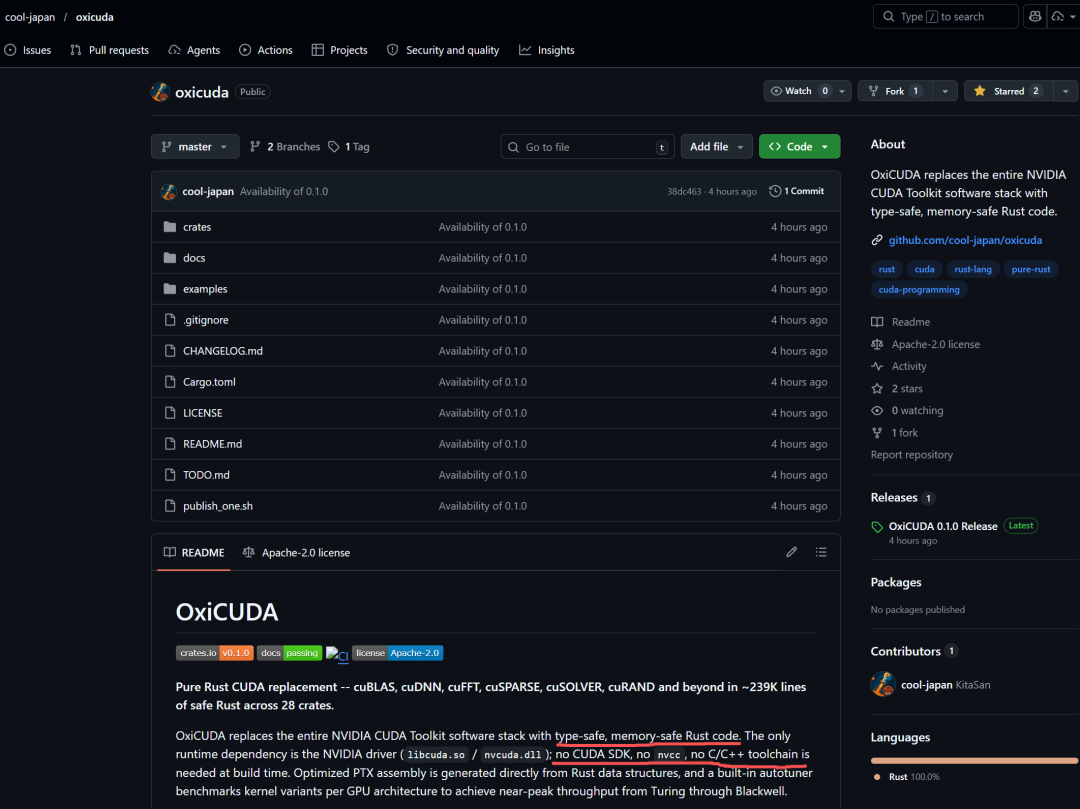This screenshot has width=1080, height=809.
Task: Click the license Apache-2.0 badge
Action: 397,653
